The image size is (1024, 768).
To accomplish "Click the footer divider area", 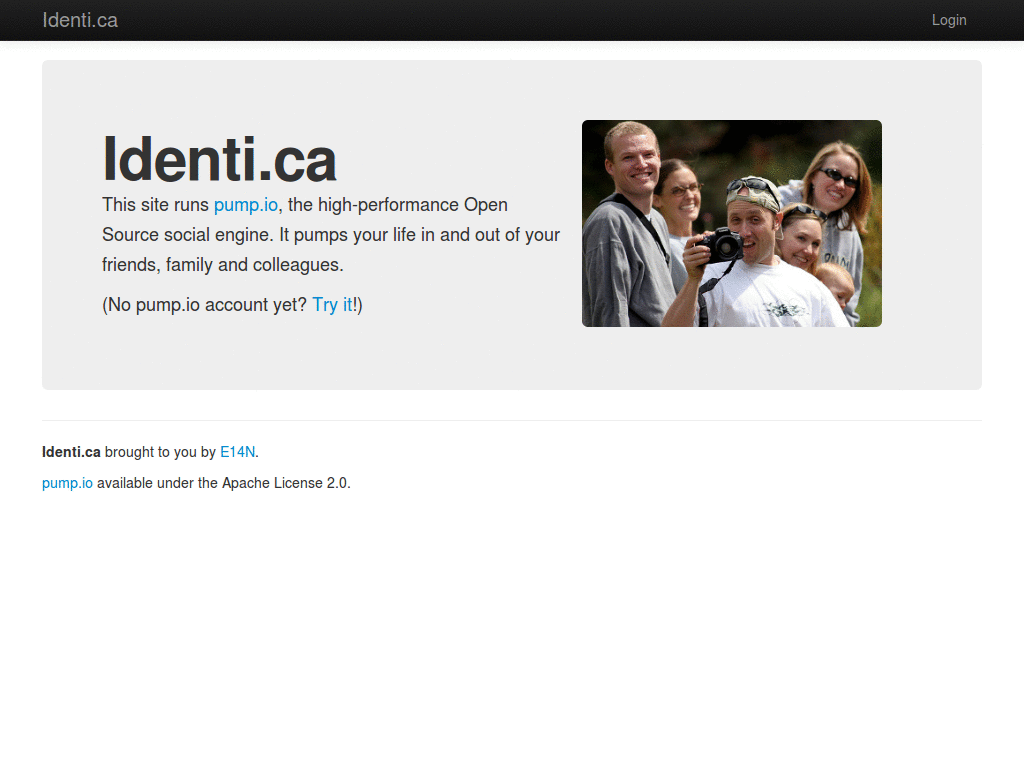I will coord(512,420).
